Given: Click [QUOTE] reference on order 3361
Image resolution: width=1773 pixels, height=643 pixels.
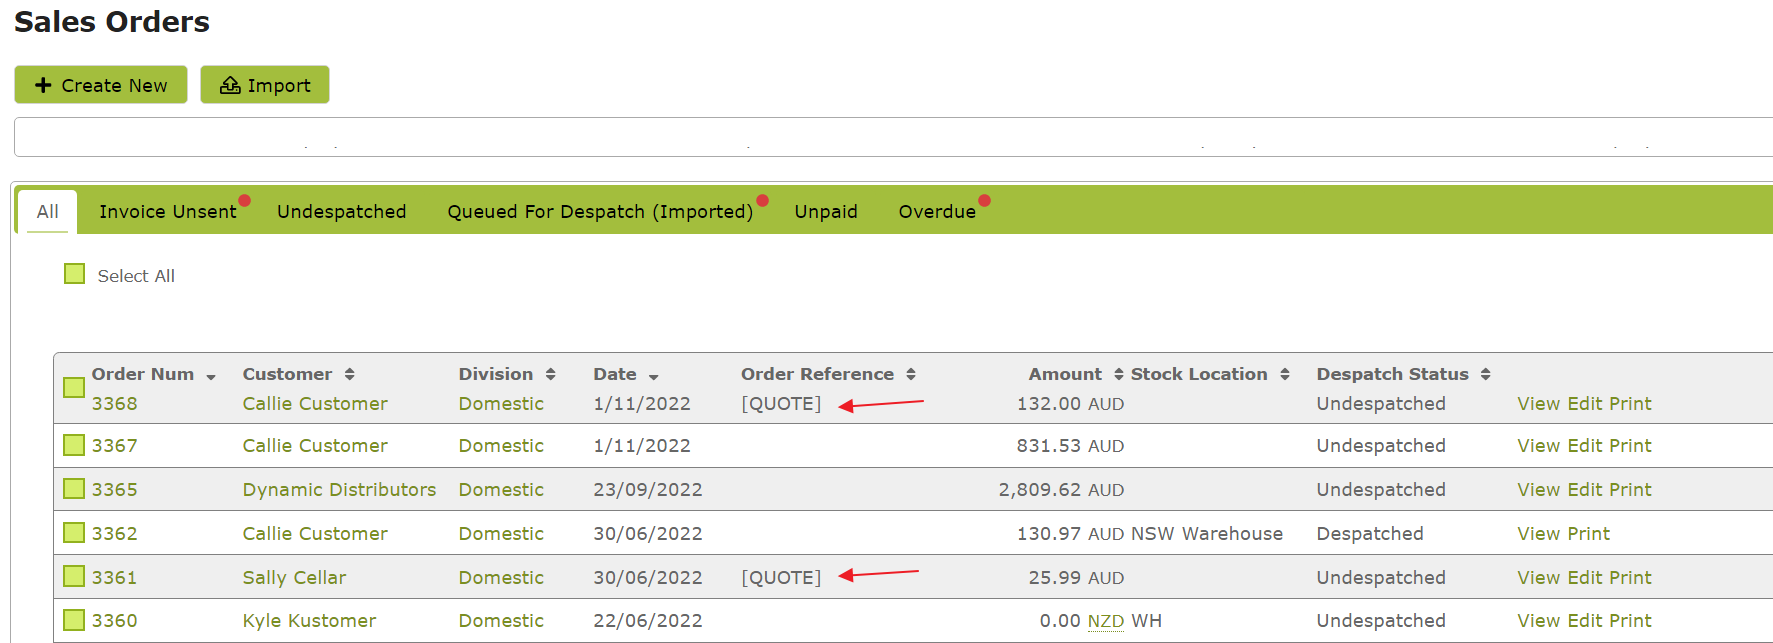Looking at the screenshot, I should tap(781, 577).
